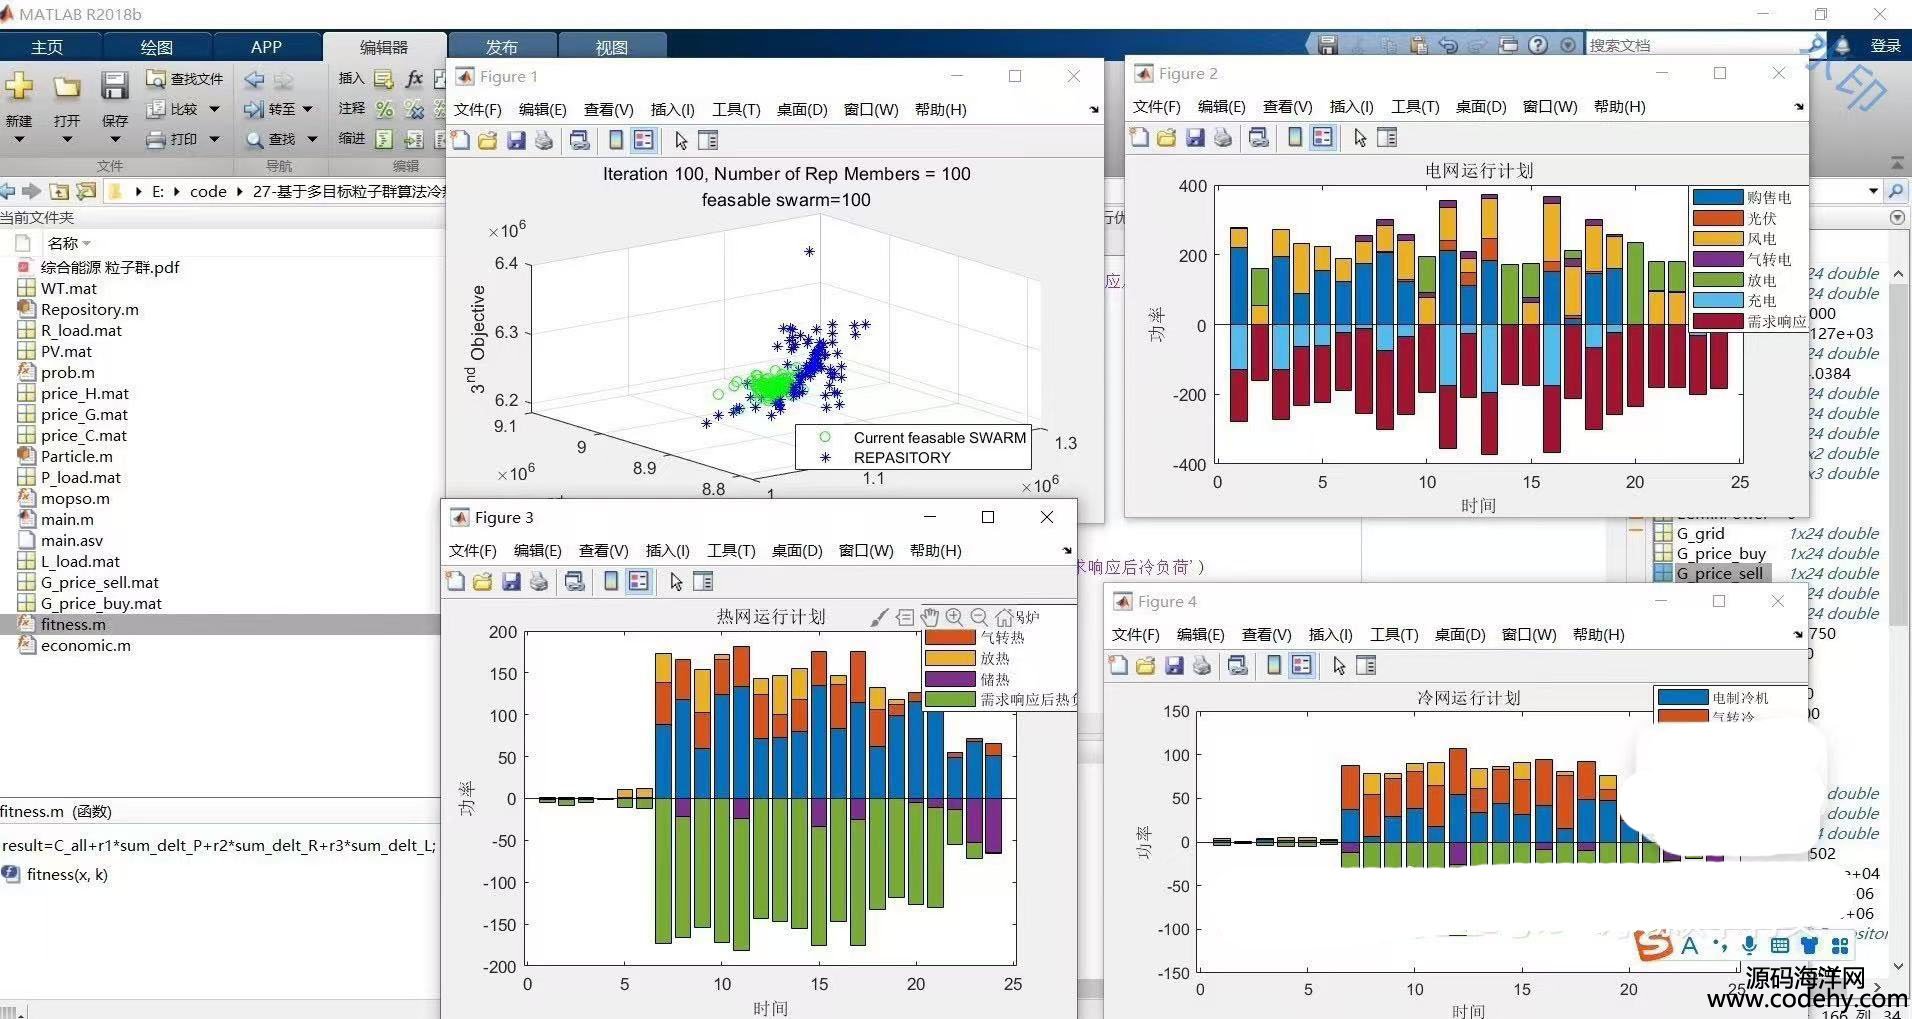Open Property Inspector in Figure 4 toolbar
The width and height of the screenshot is (1912, 1019).
tap(1366, 666)
